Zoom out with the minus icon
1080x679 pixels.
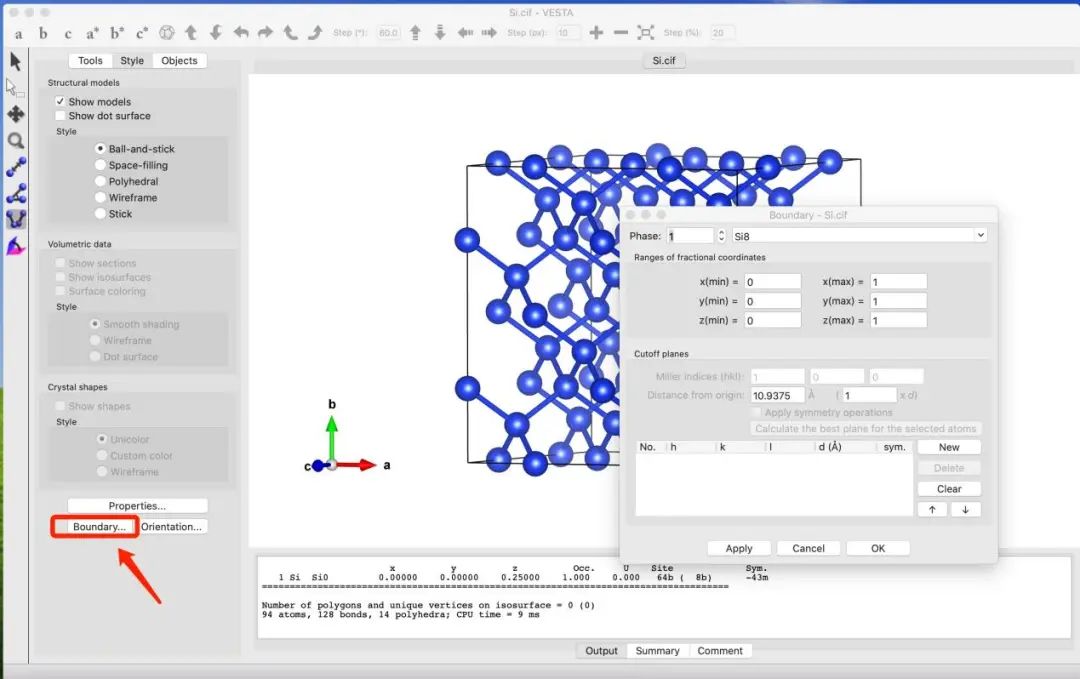[621, 32]
